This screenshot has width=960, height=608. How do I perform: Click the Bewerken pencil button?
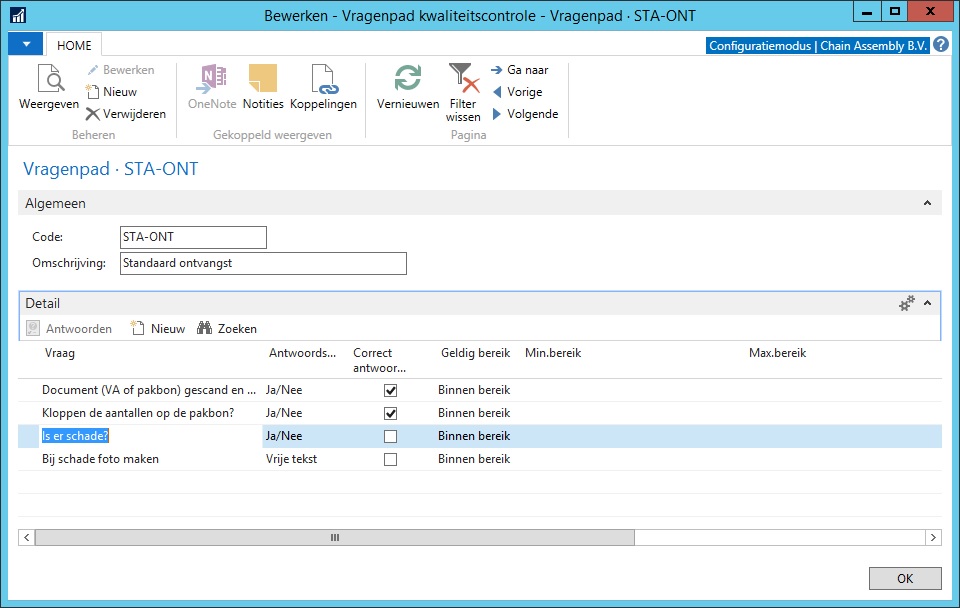(x=121, y=70)
